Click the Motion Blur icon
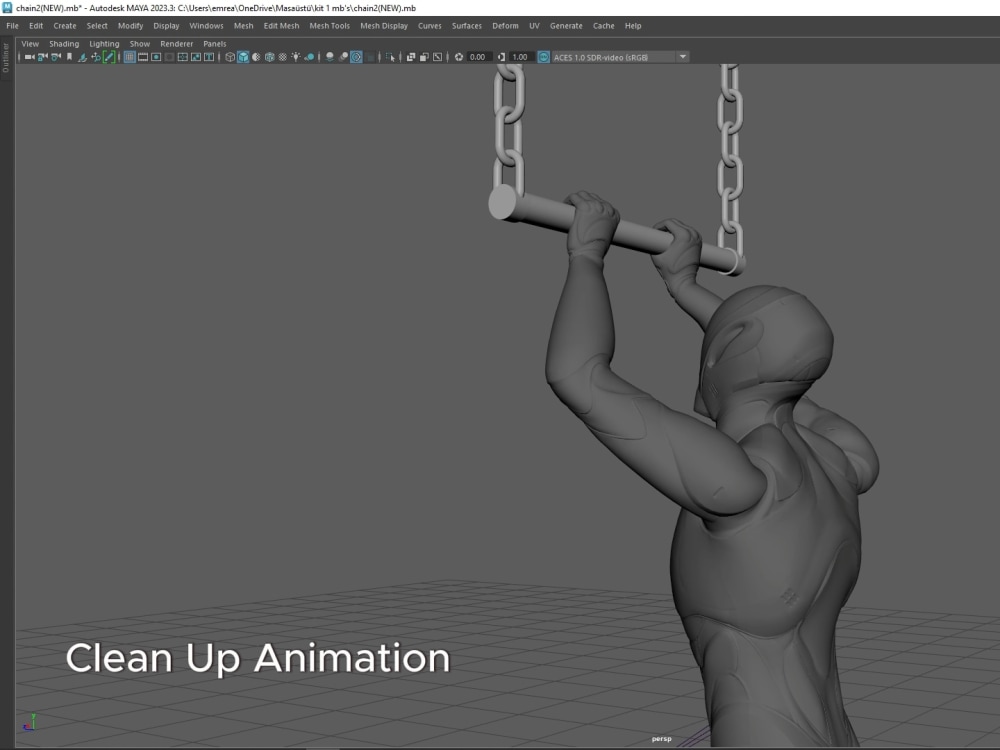 pos(343,57)
